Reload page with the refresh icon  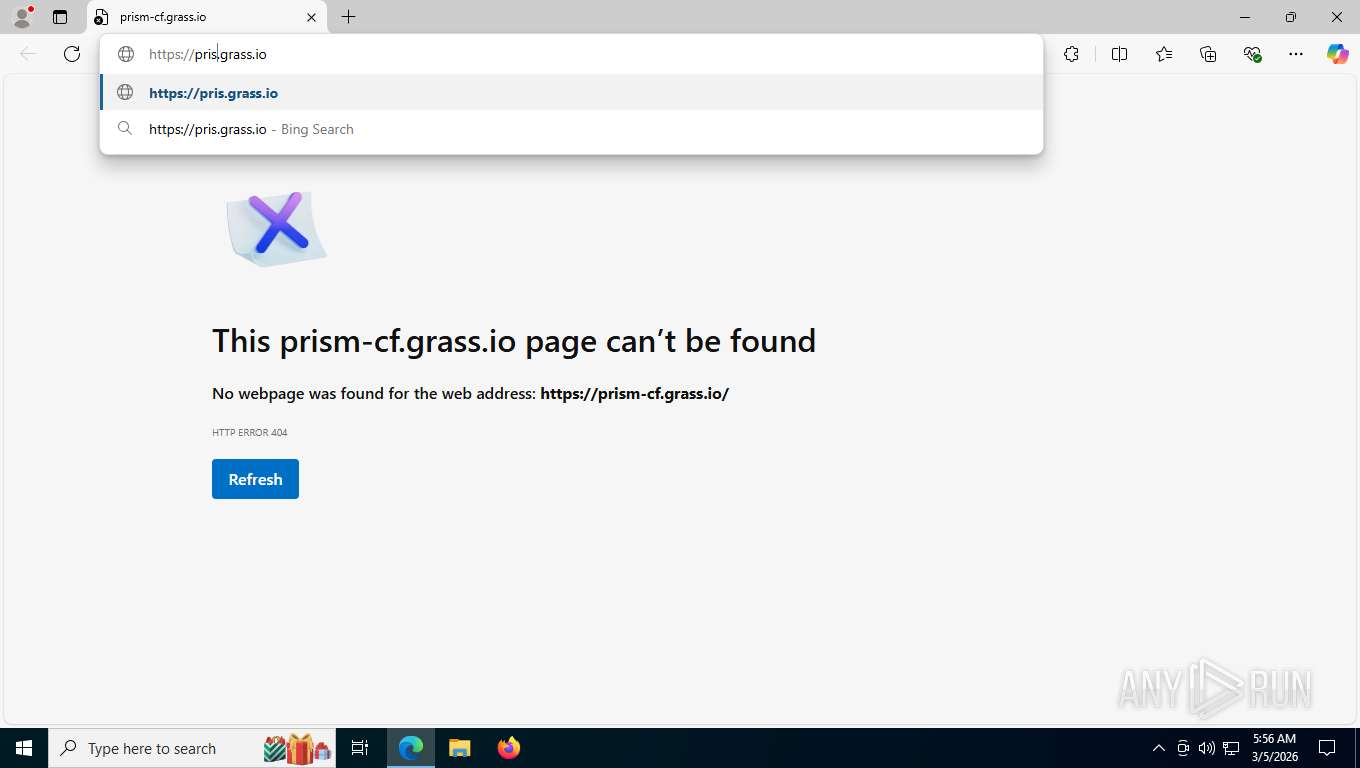(72, 54)
